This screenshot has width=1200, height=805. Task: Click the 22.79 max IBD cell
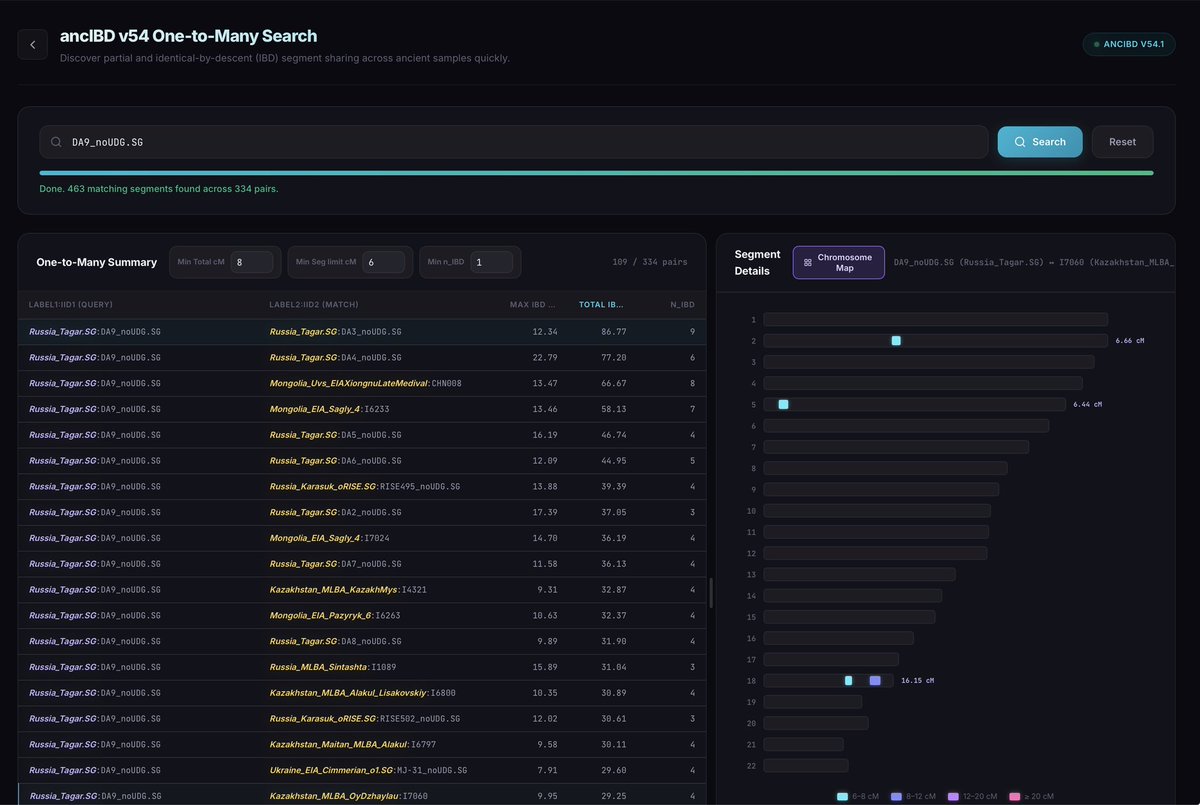[x=545, y=357]
